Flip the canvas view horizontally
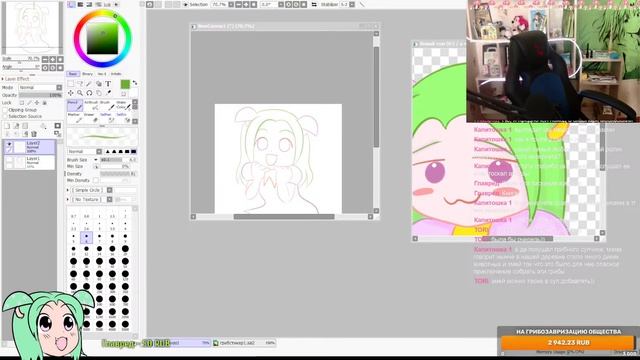Screen dimensions: 640x360 pyautogui.click(x=314, y=4)
